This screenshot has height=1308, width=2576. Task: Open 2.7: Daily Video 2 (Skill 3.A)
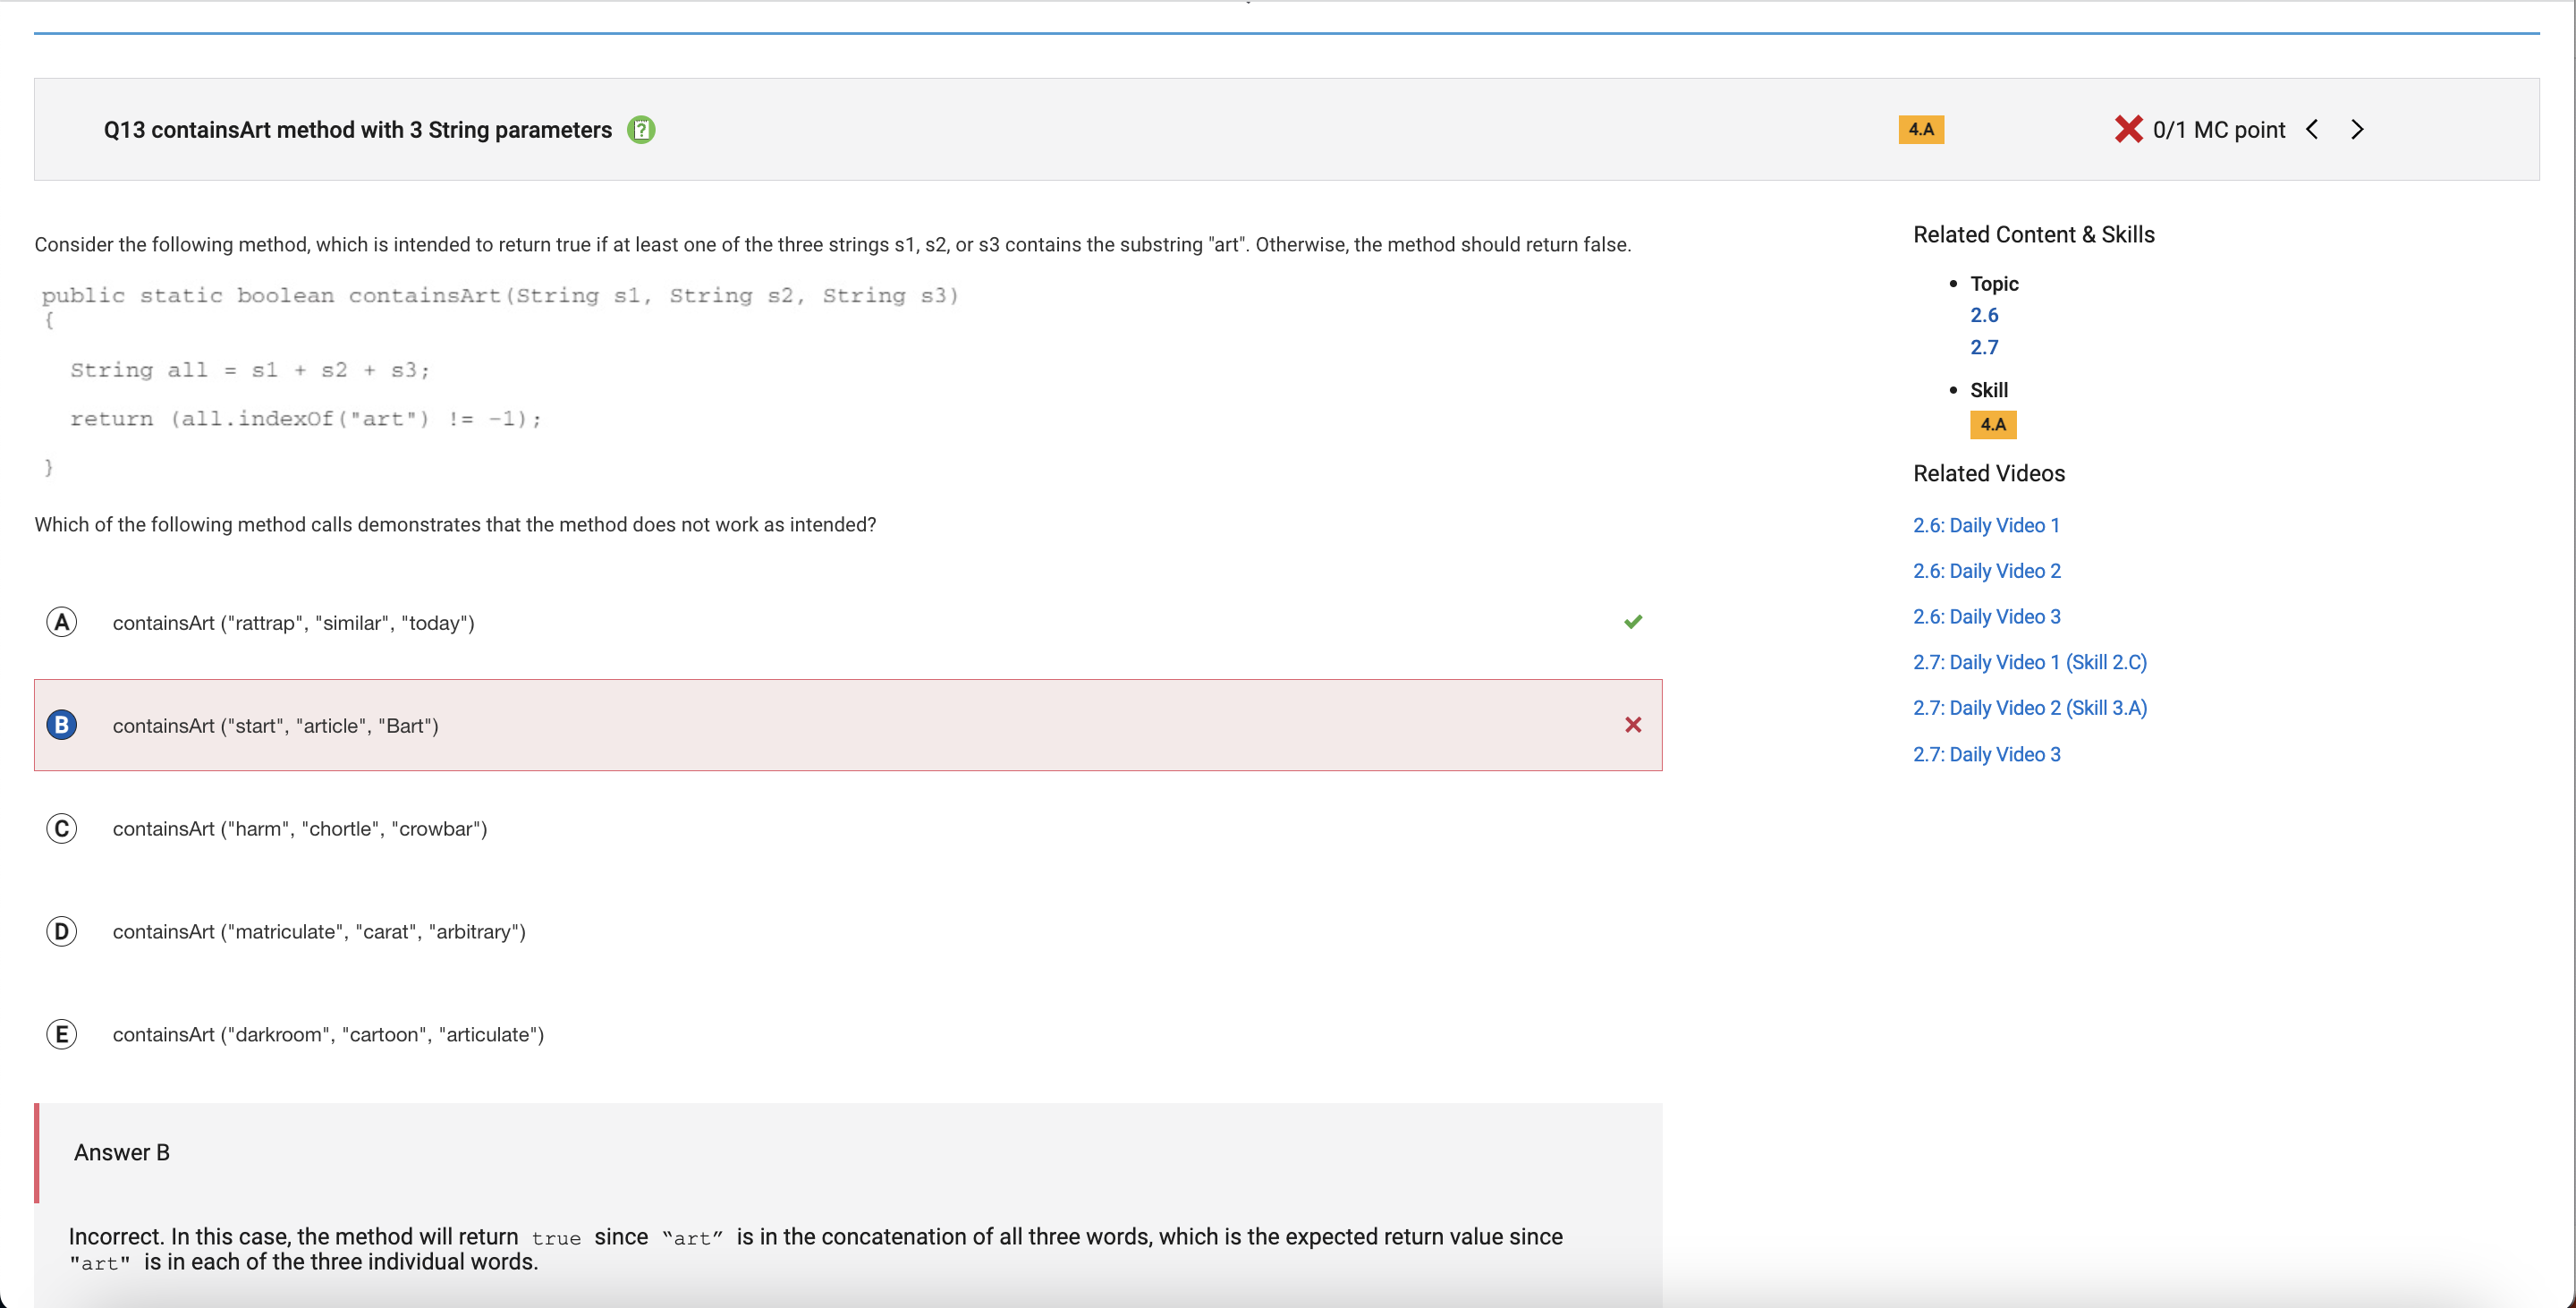click(2030, 708)
